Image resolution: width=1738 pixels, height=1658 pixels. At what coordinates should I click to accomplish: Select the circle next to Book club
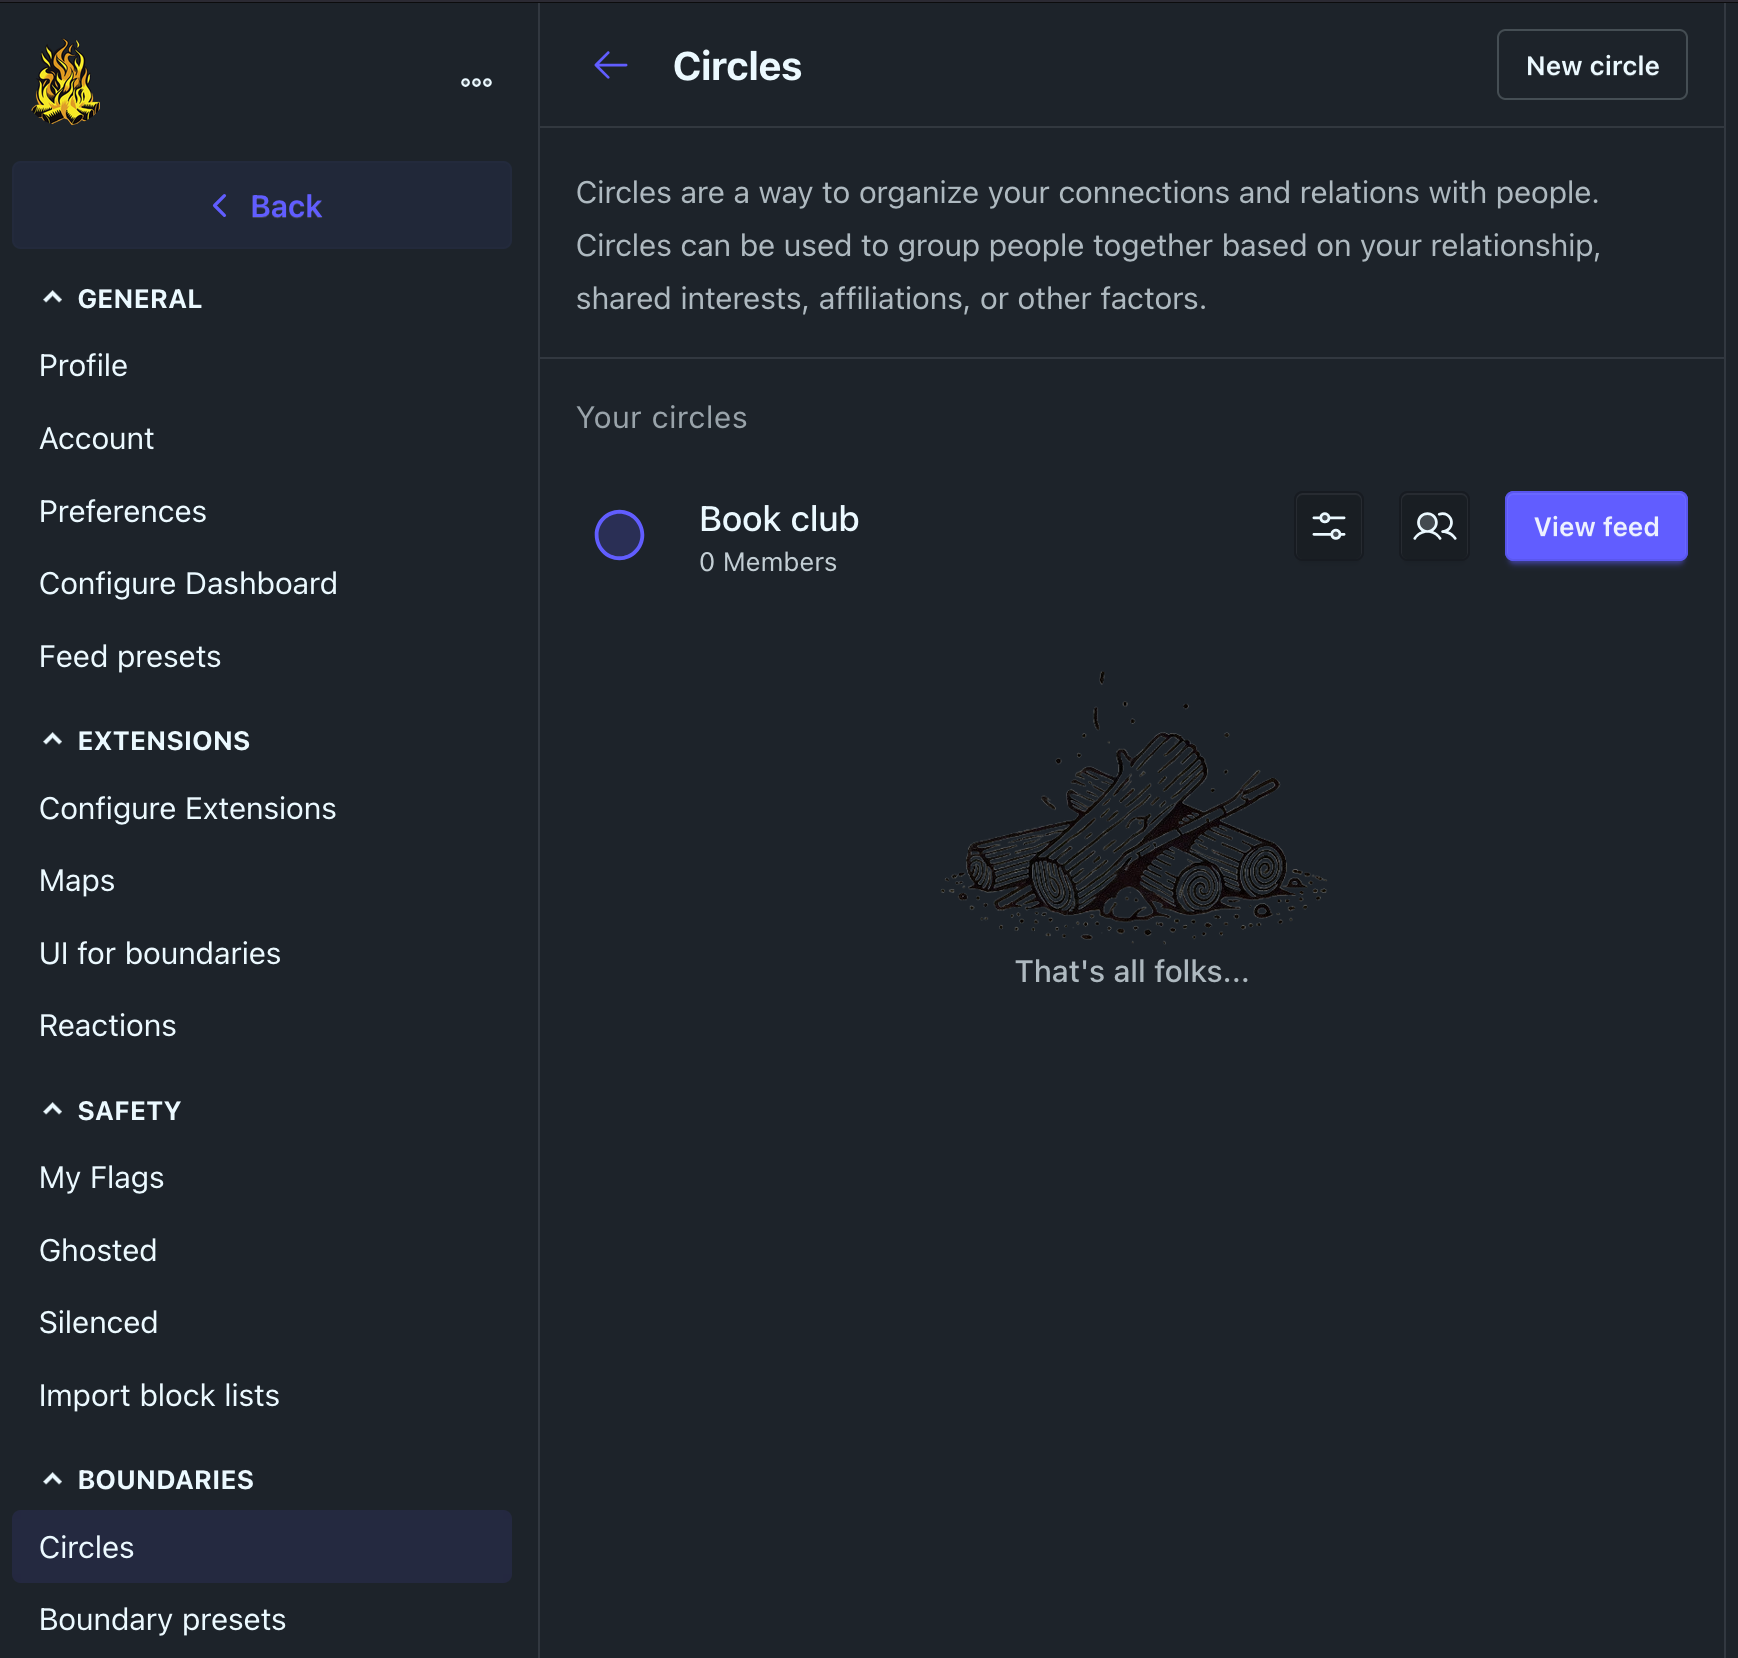click(620, 535)
